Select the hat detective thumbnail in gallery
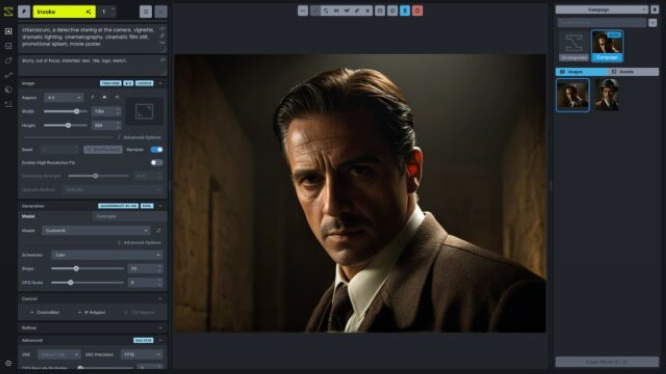 pos(607,95)
